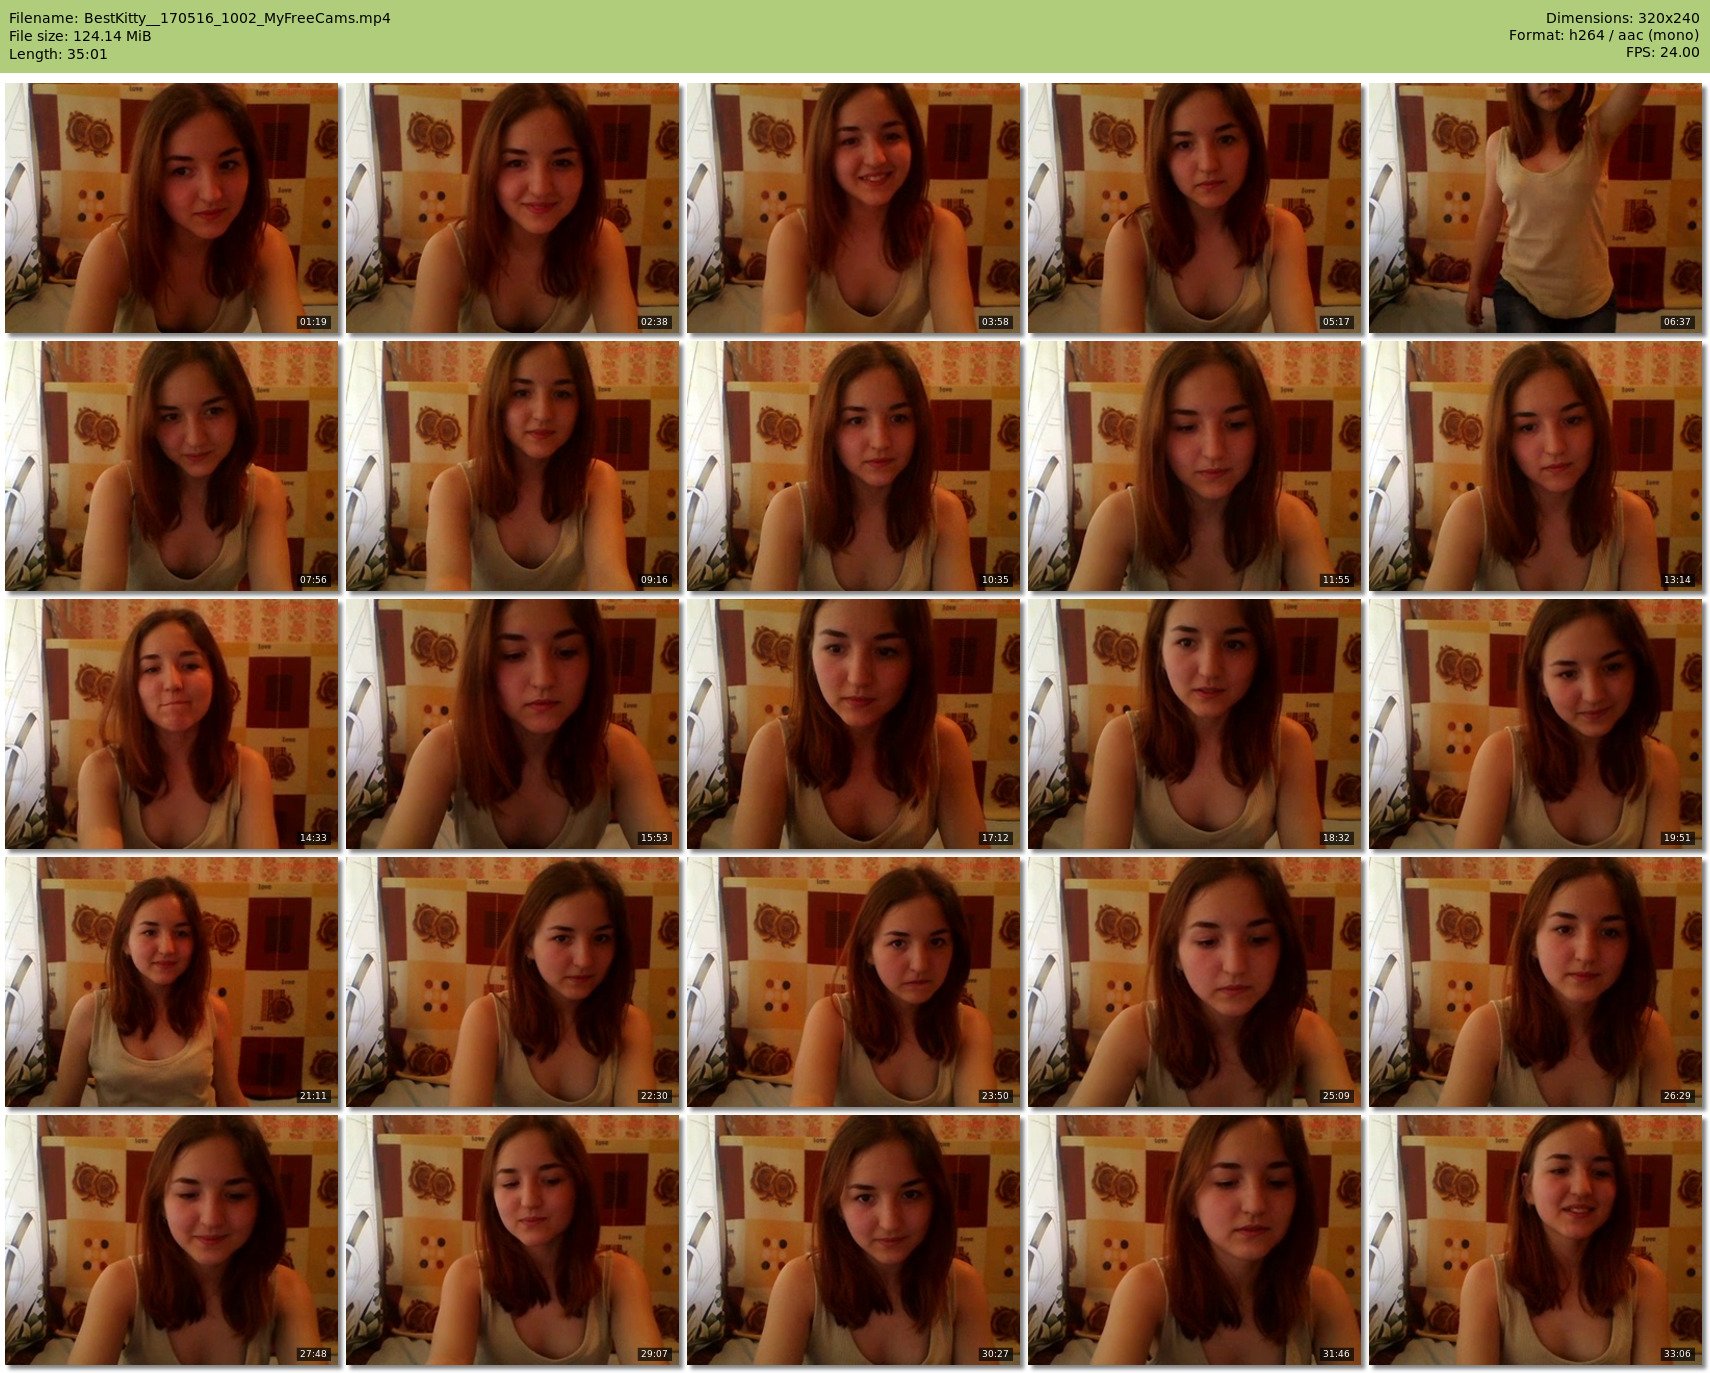Viewport: 1710px width, 1373px height.
Task: Select the frame marked 02:38
Action: 513,208
